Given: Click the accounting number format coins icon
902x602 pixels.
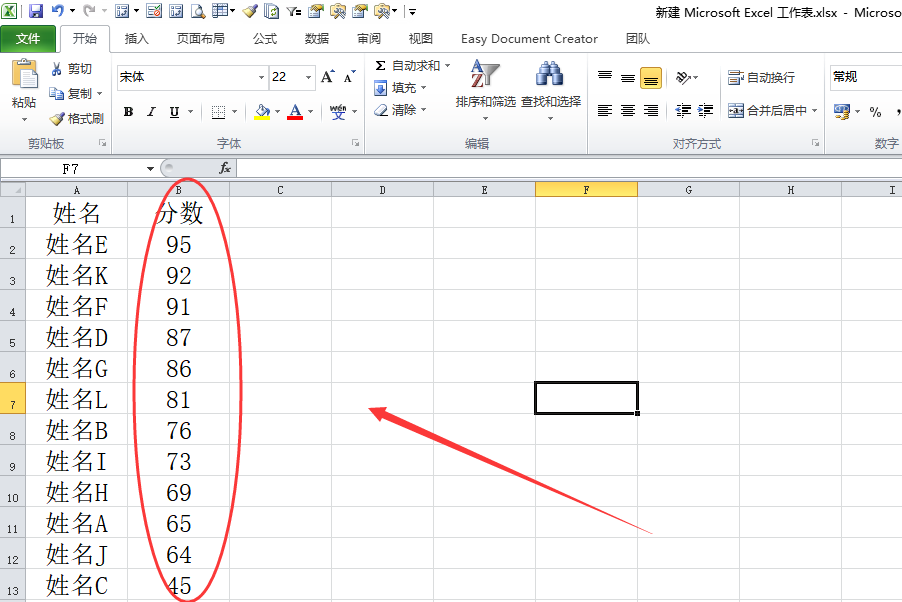Looking at the screenshot, I should pyautogui.click(x=842, y=112).
